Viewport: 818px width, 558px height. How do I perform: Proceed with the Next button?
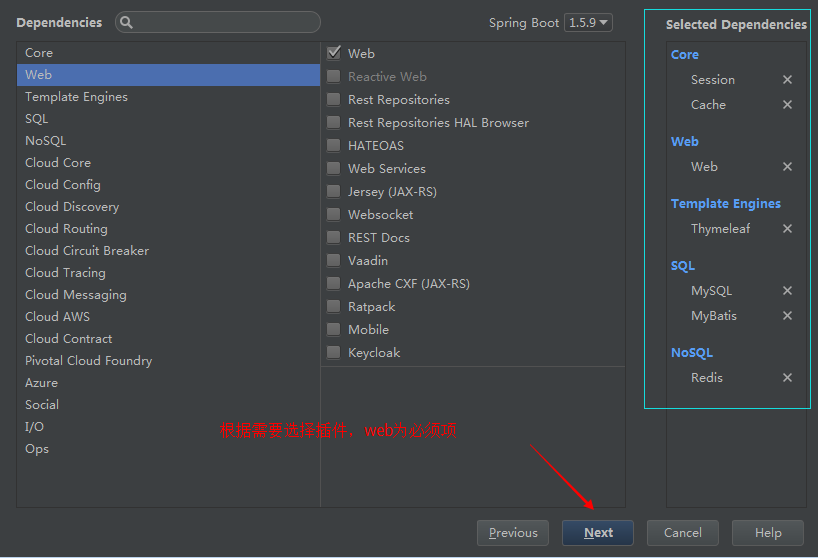(598, 532)
